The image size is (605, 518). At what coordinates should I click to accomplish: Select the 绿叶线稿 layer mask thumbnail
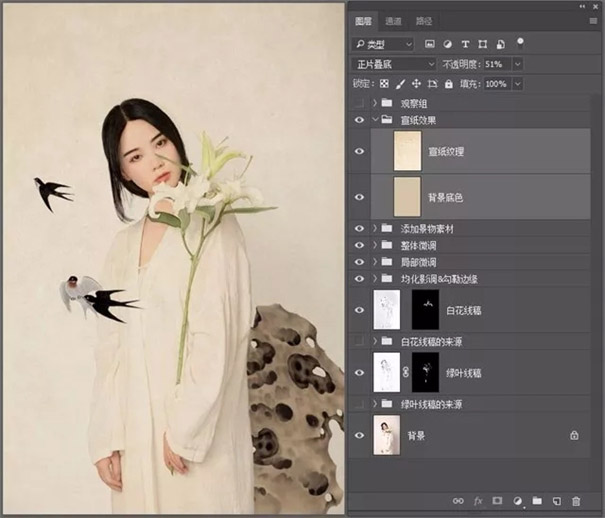(x=426, y=372)
